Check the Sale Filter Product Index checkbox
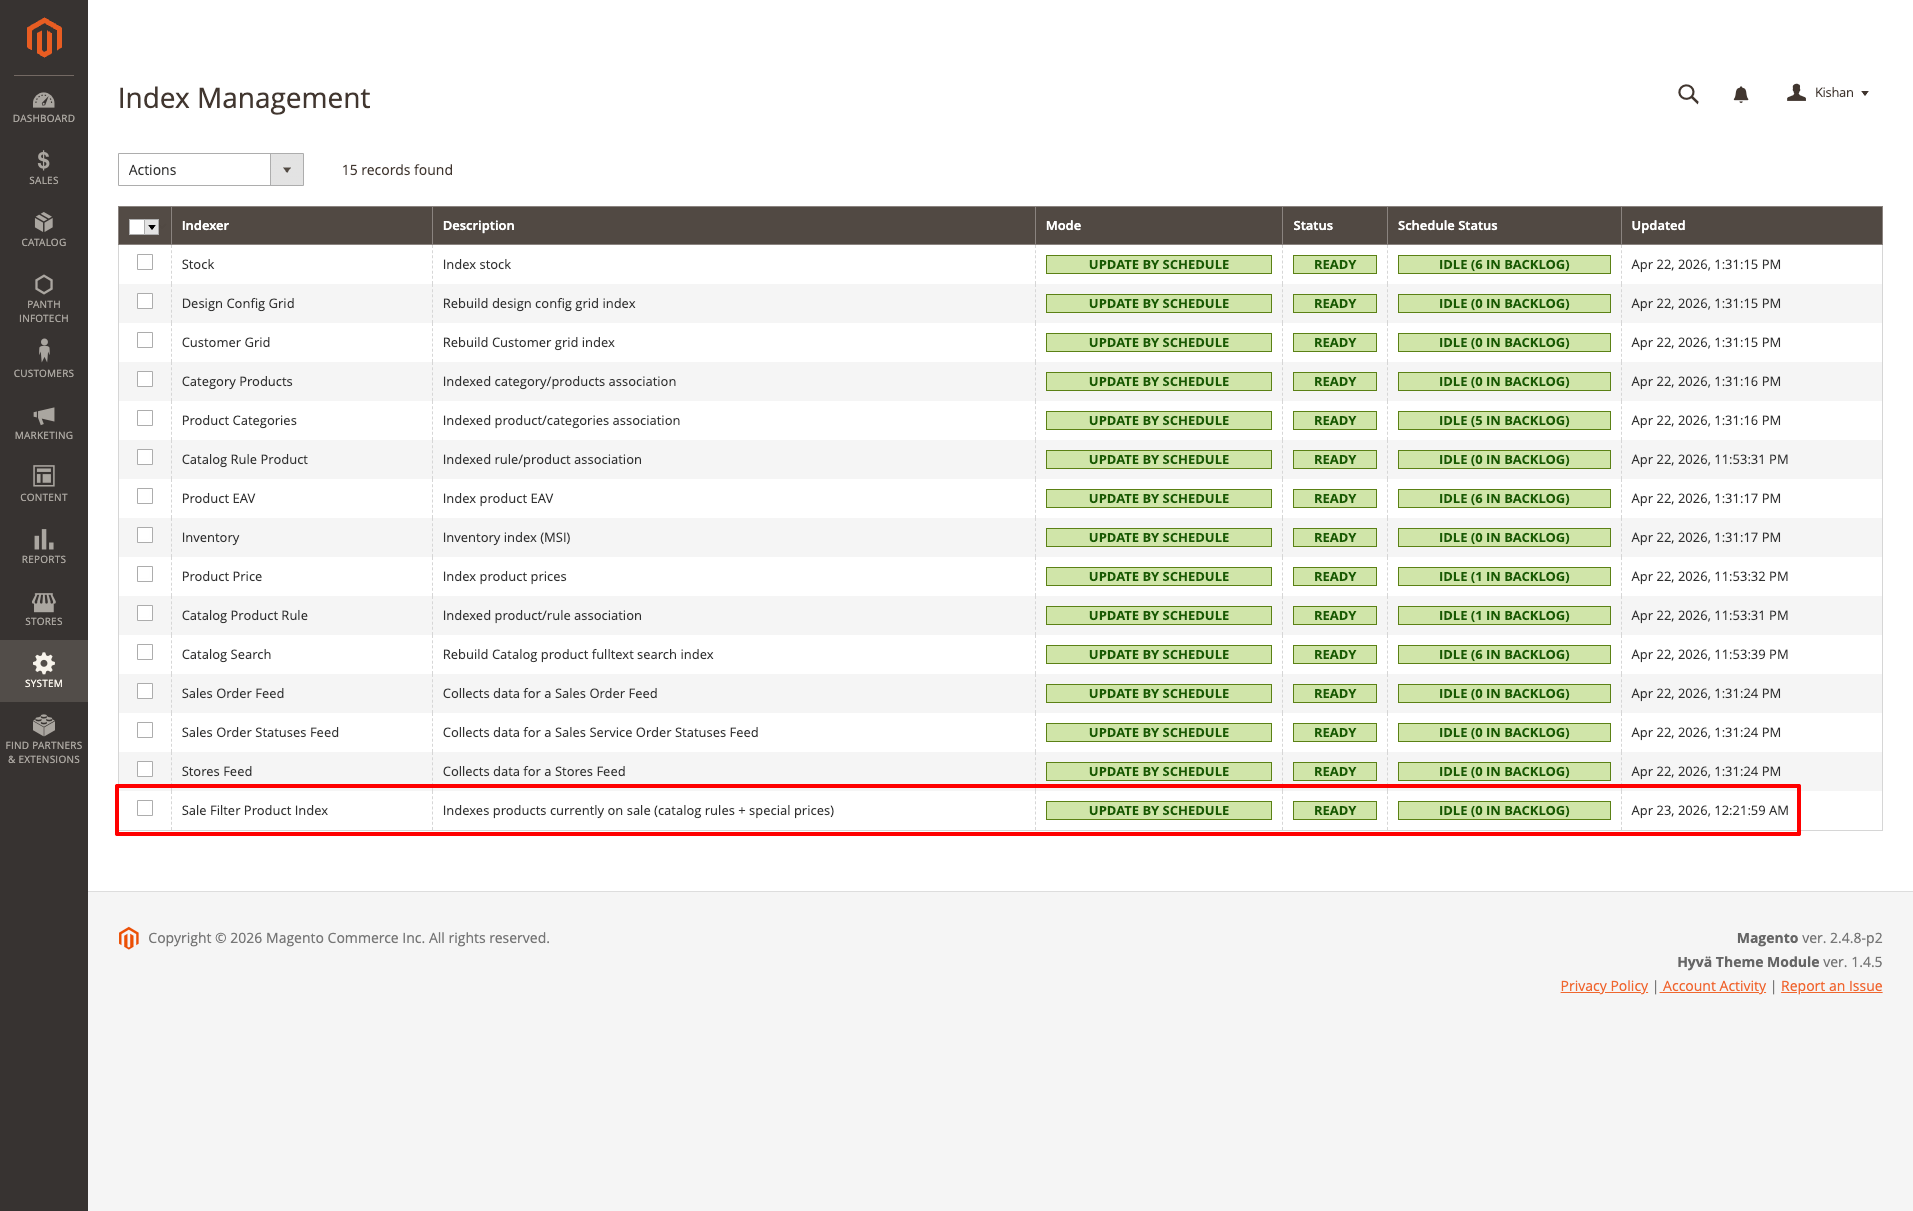 click(x=145, y=808)
